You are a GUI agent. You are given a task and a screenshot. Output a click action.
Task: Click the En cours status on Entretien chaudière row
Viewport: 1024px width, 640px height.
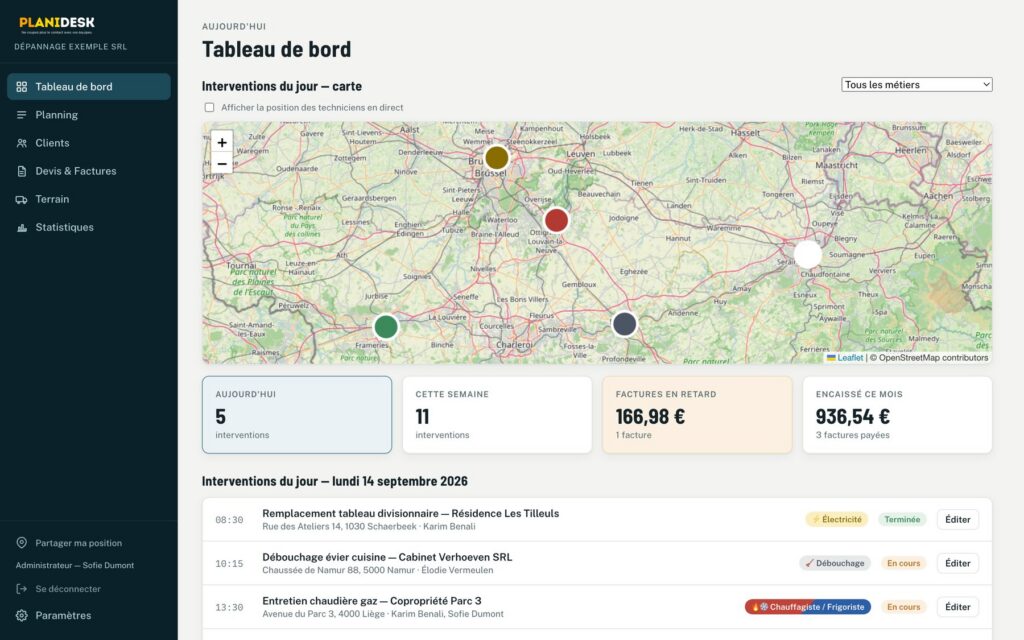903,607
